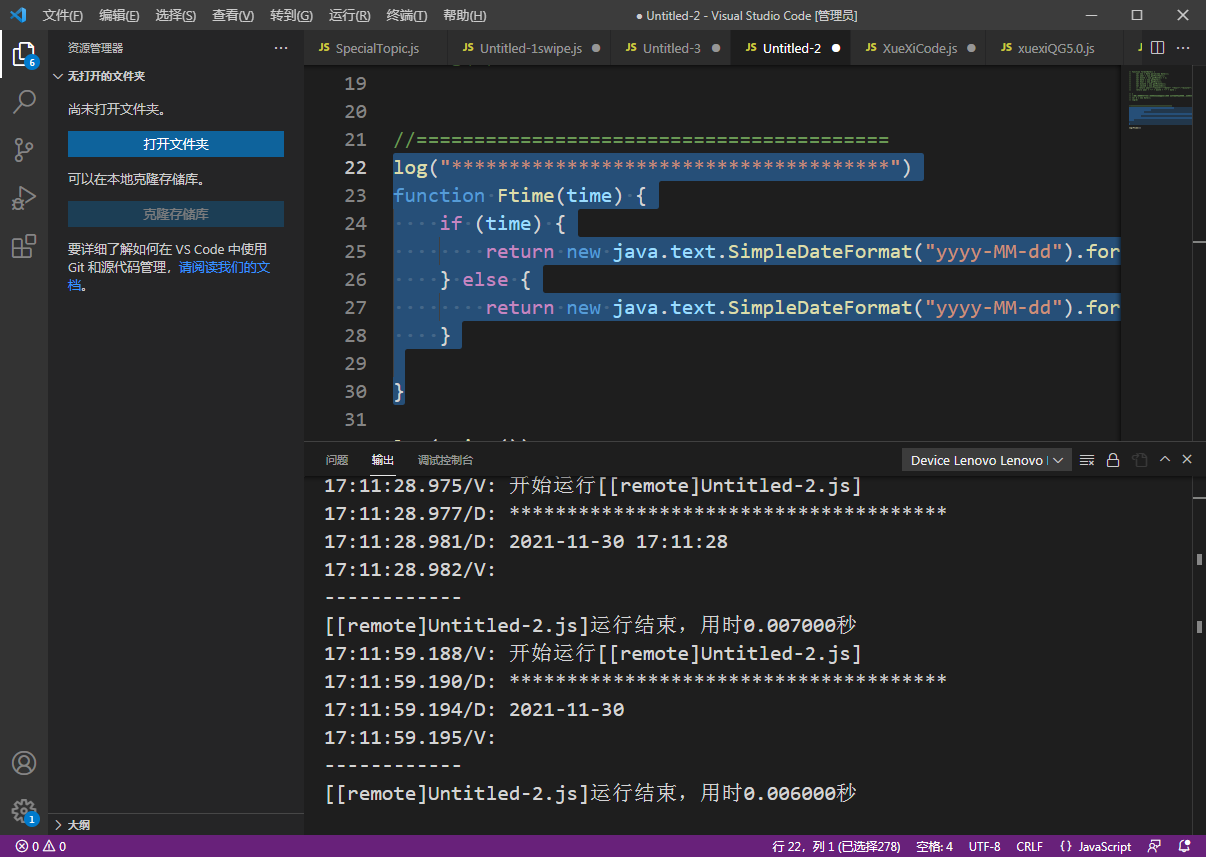Open the 运行 menu

pyautogui.click(x=347, y=15)
